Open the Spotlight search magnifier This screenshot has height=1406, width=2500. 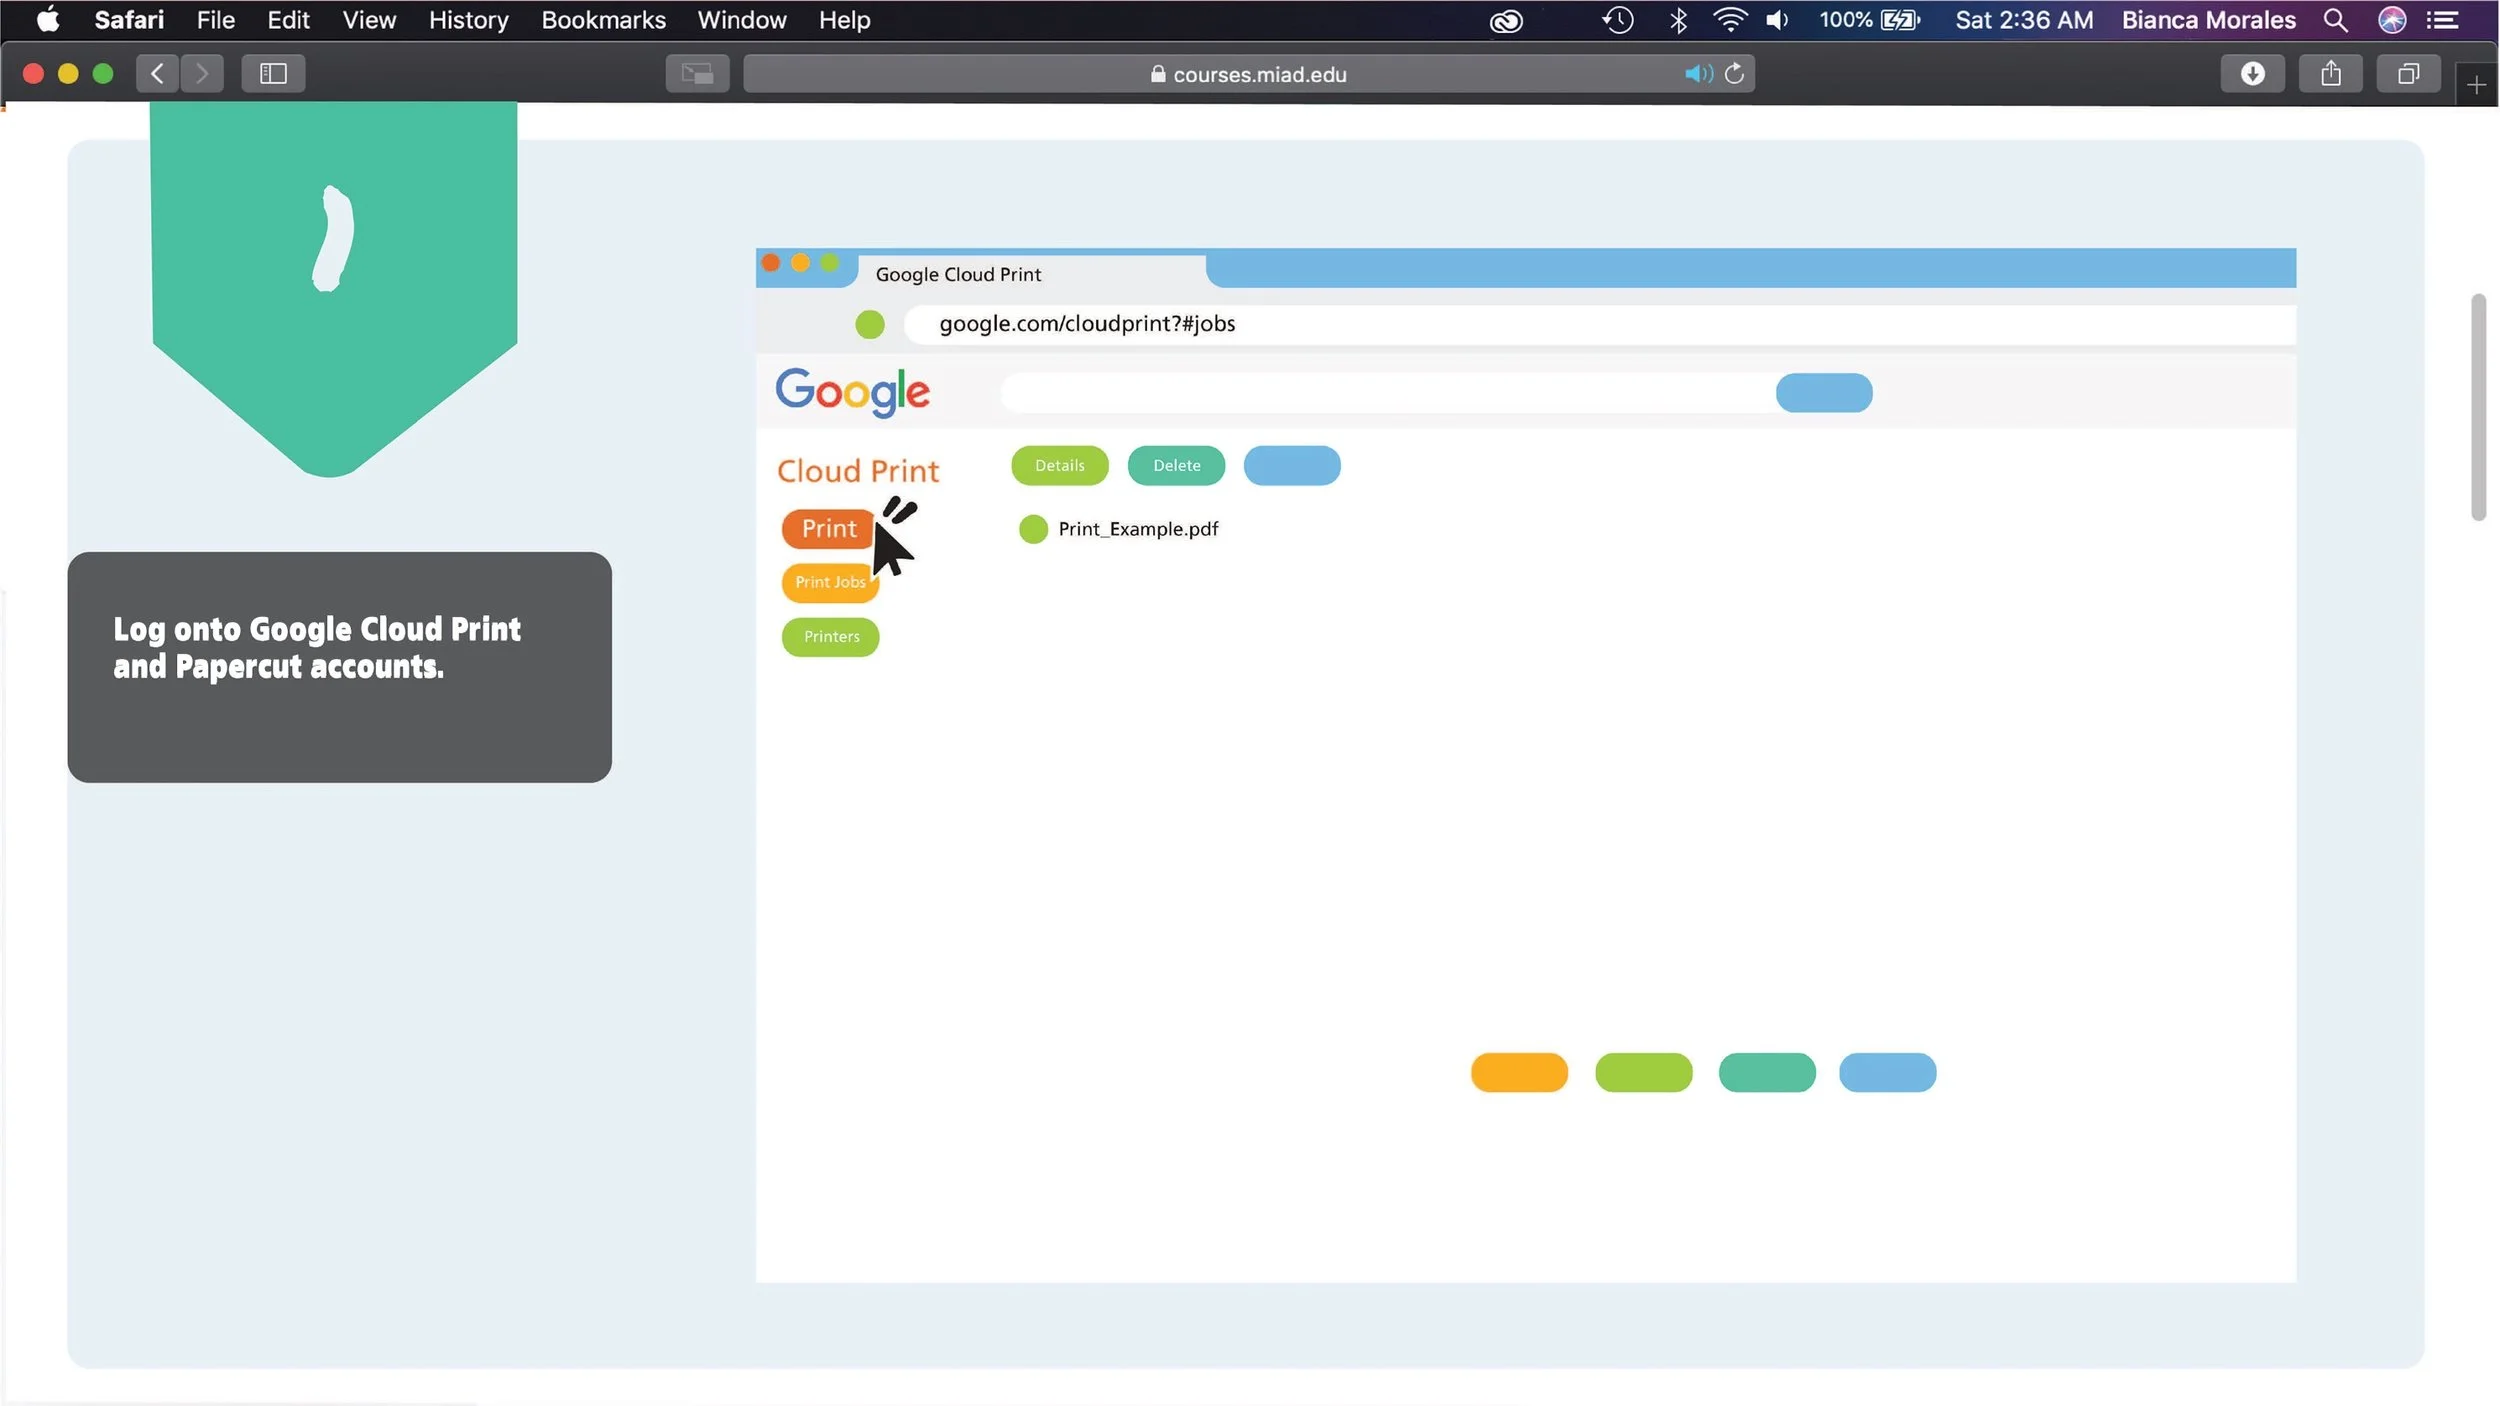coord(2335,20)
